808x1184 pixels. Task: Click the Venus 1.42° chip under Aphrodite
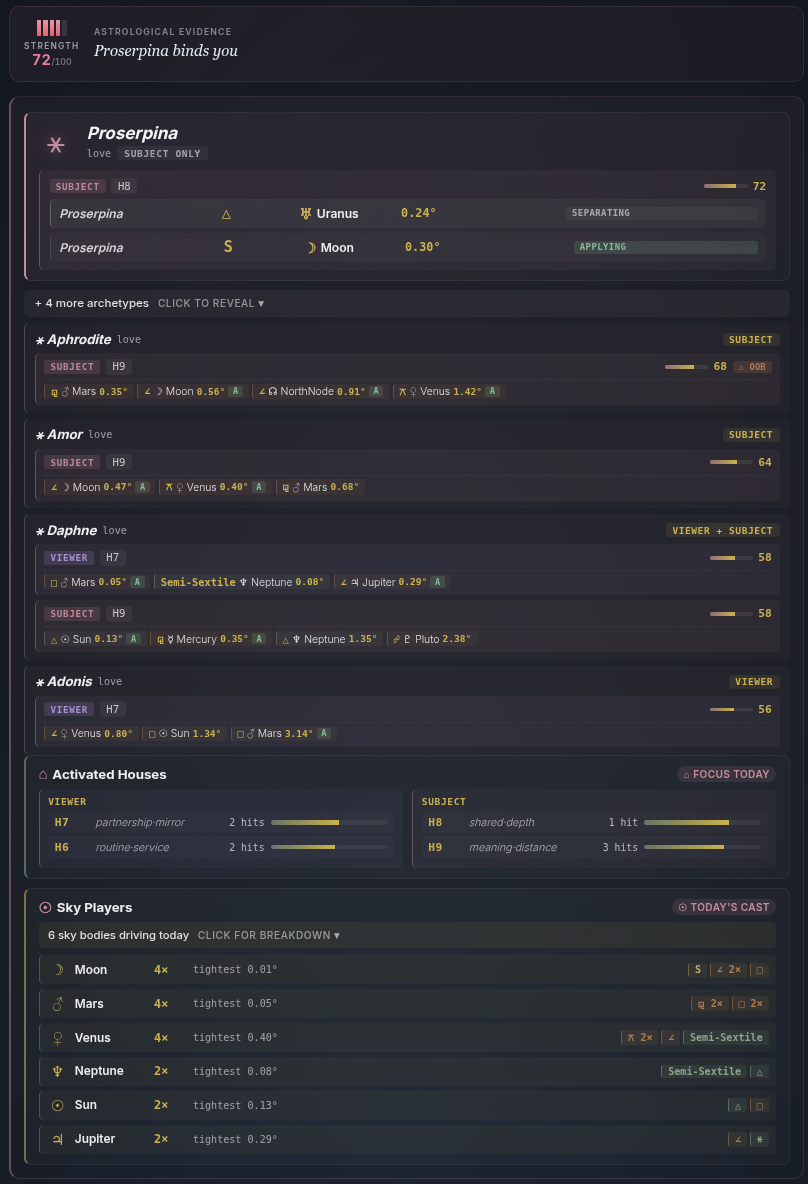(x=449, y=391)
